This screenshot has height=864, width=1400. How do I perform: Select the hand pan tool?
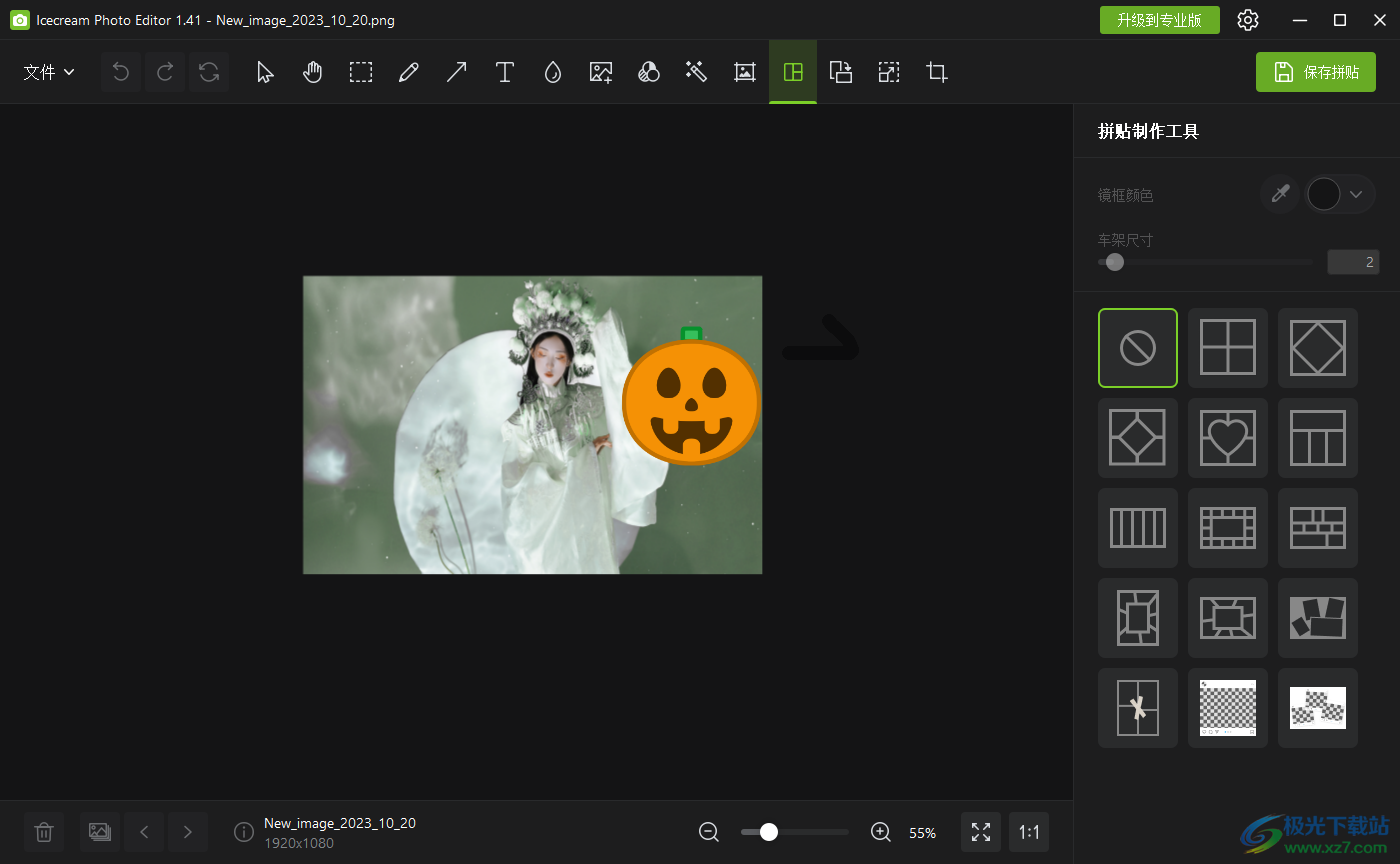pos(313,72)
